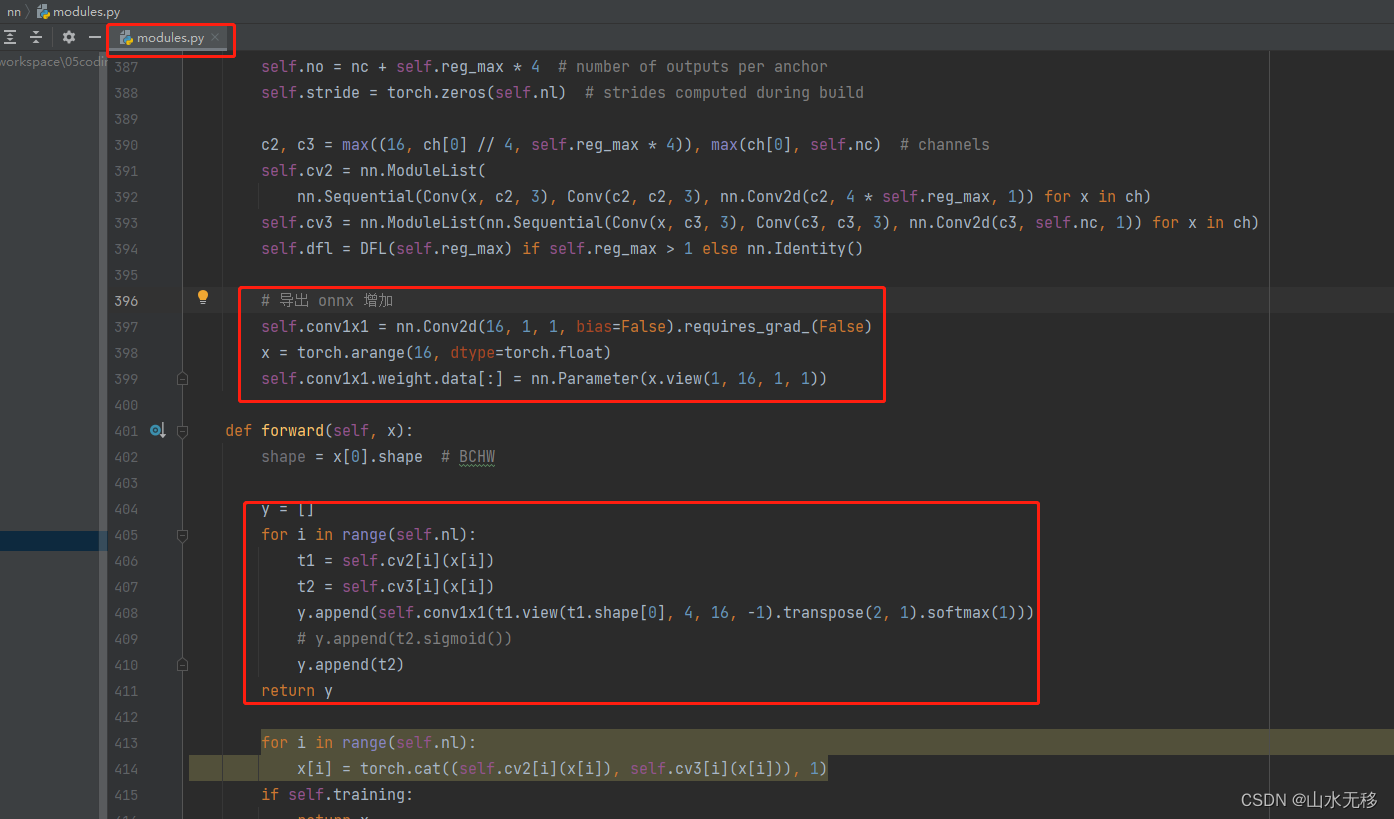
Task: Click 'torch.arange' on line 398
Action: point(350,353)
